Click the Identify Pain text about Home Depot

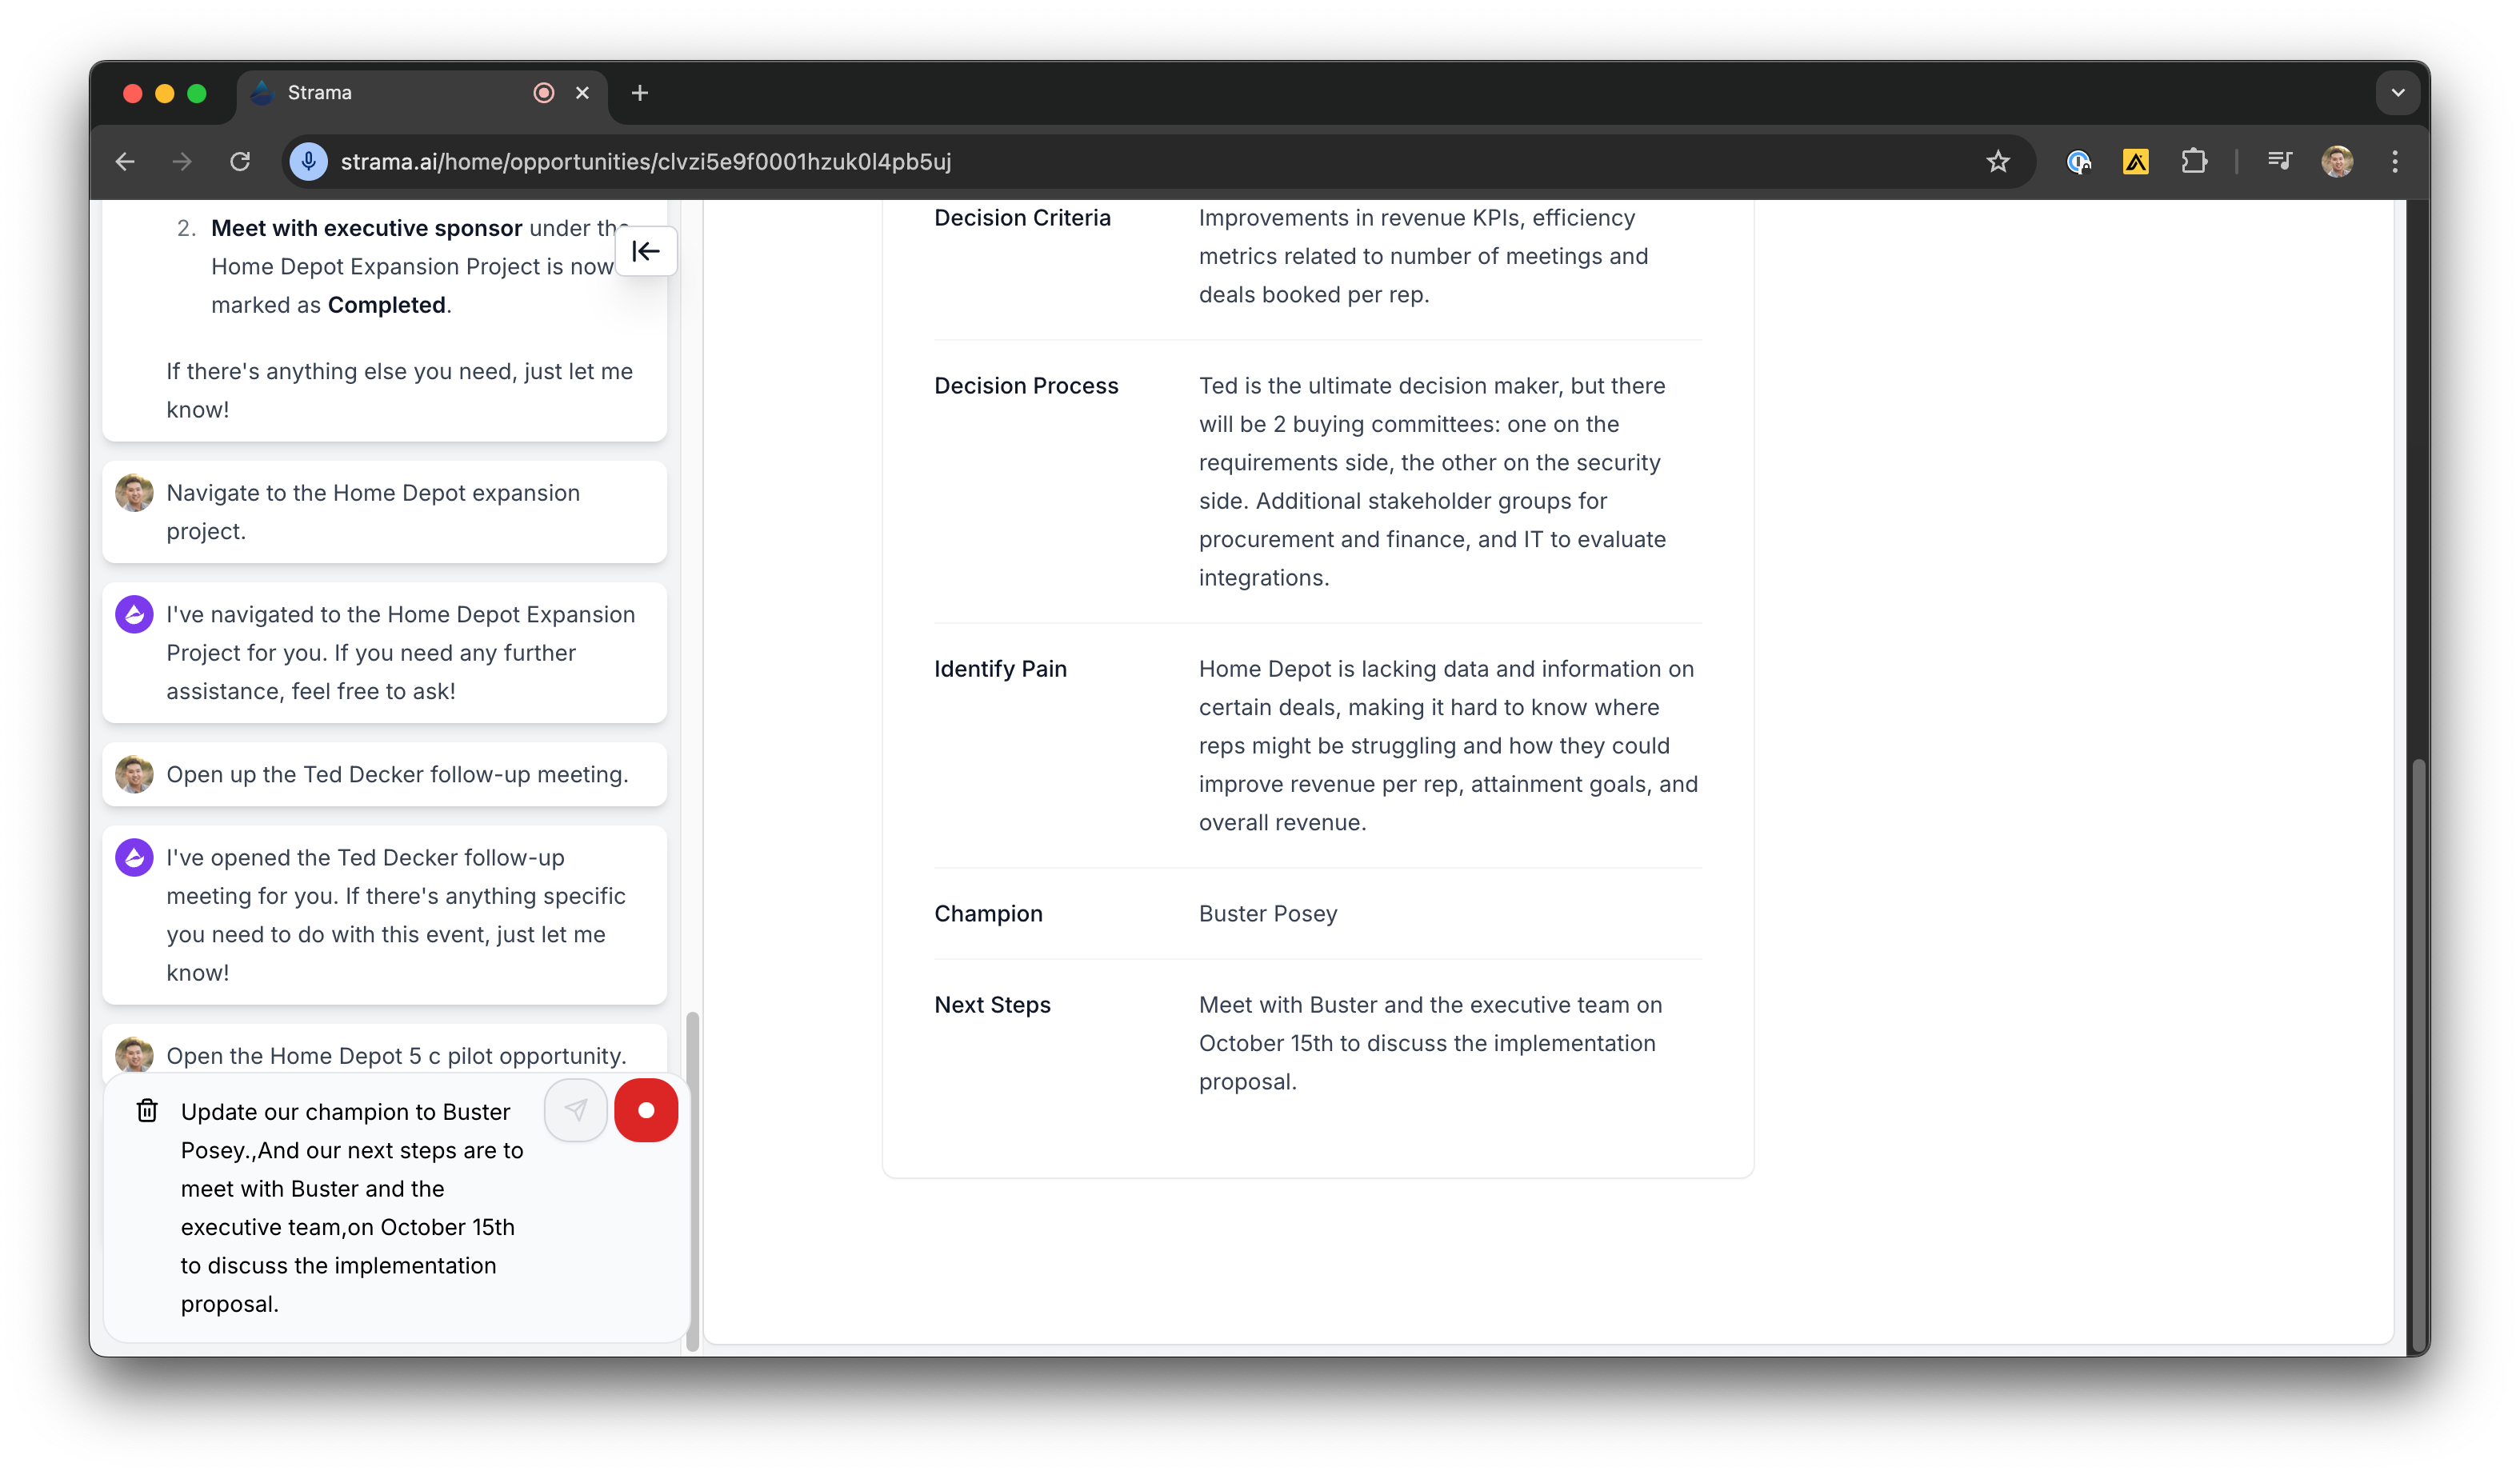1448,746
